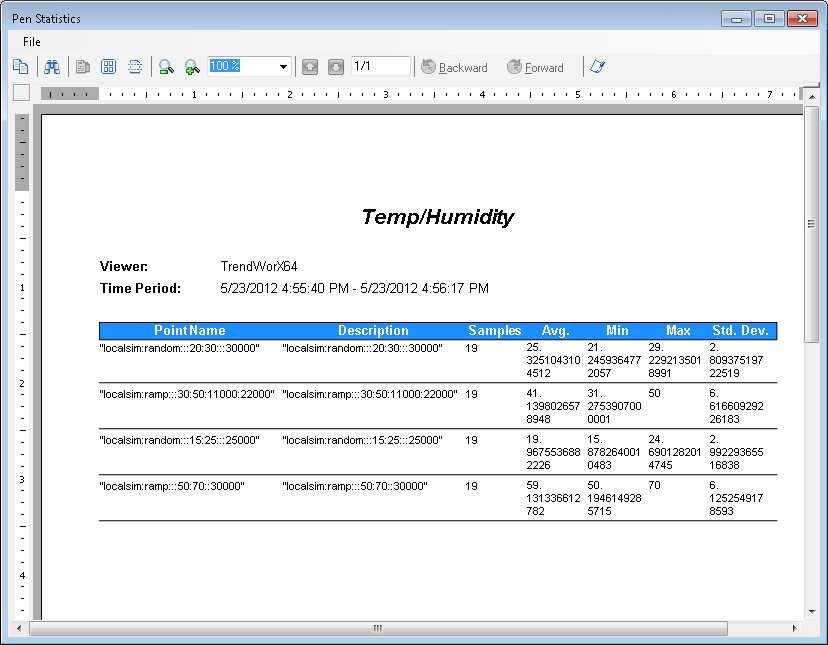This screenshot has width=828, height=645.
Task: Click the horizontal scrollbar right arrow
Action: click(794, 628)
